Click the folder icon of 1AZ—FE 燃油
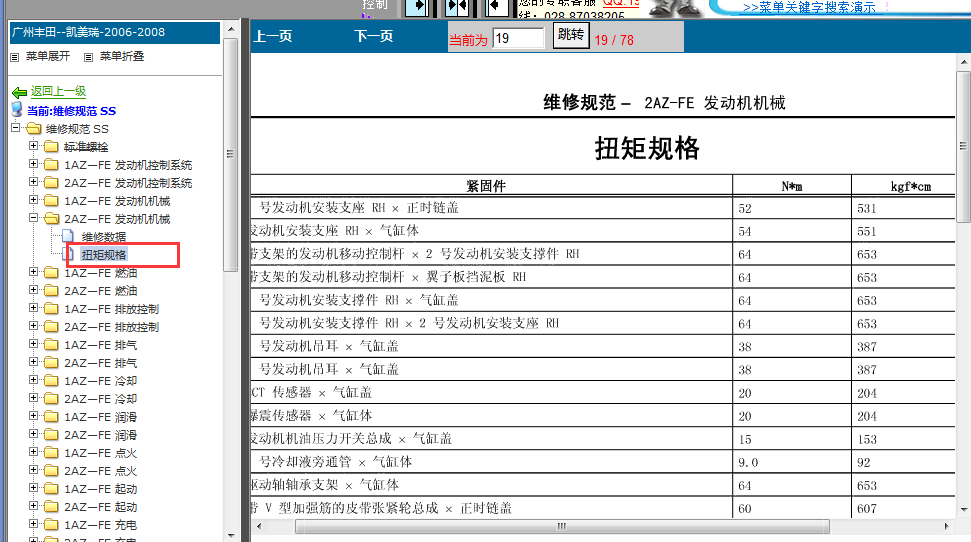The width and height of the screenshot is (971, 542). click(x=51, y=273)
